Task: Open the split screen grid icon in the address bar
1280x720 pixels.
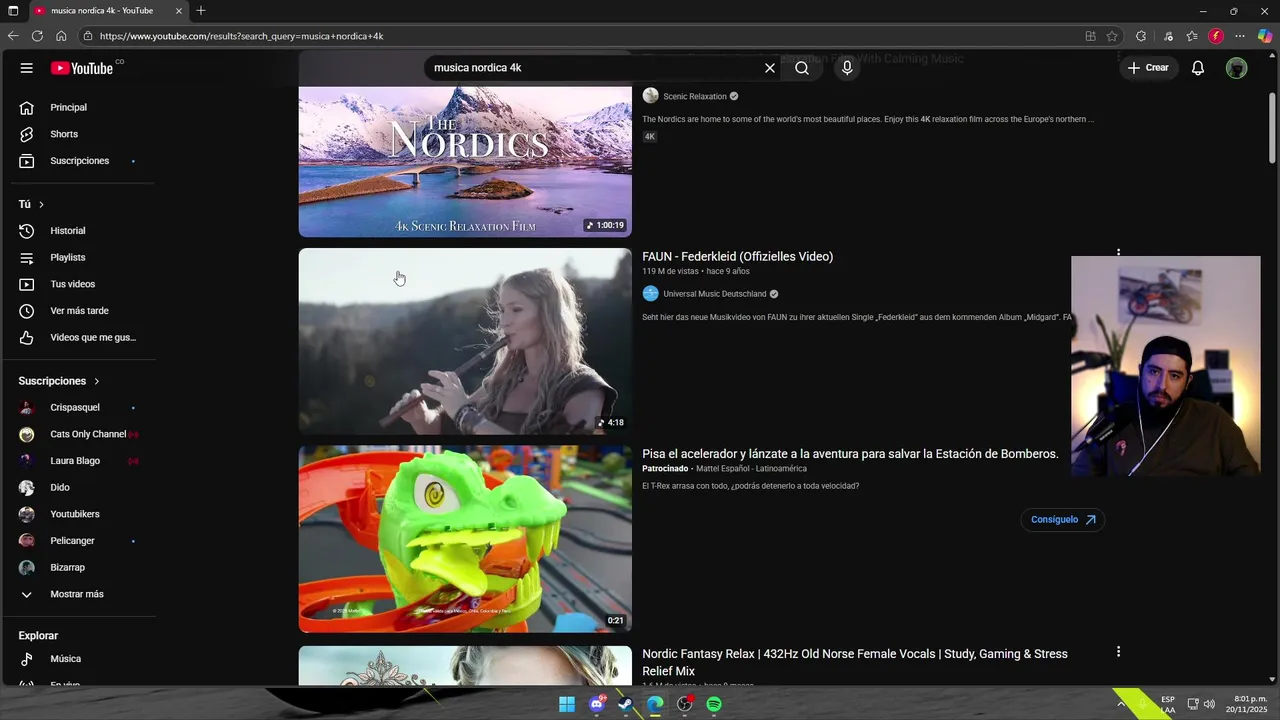Action: point(1090,36)
